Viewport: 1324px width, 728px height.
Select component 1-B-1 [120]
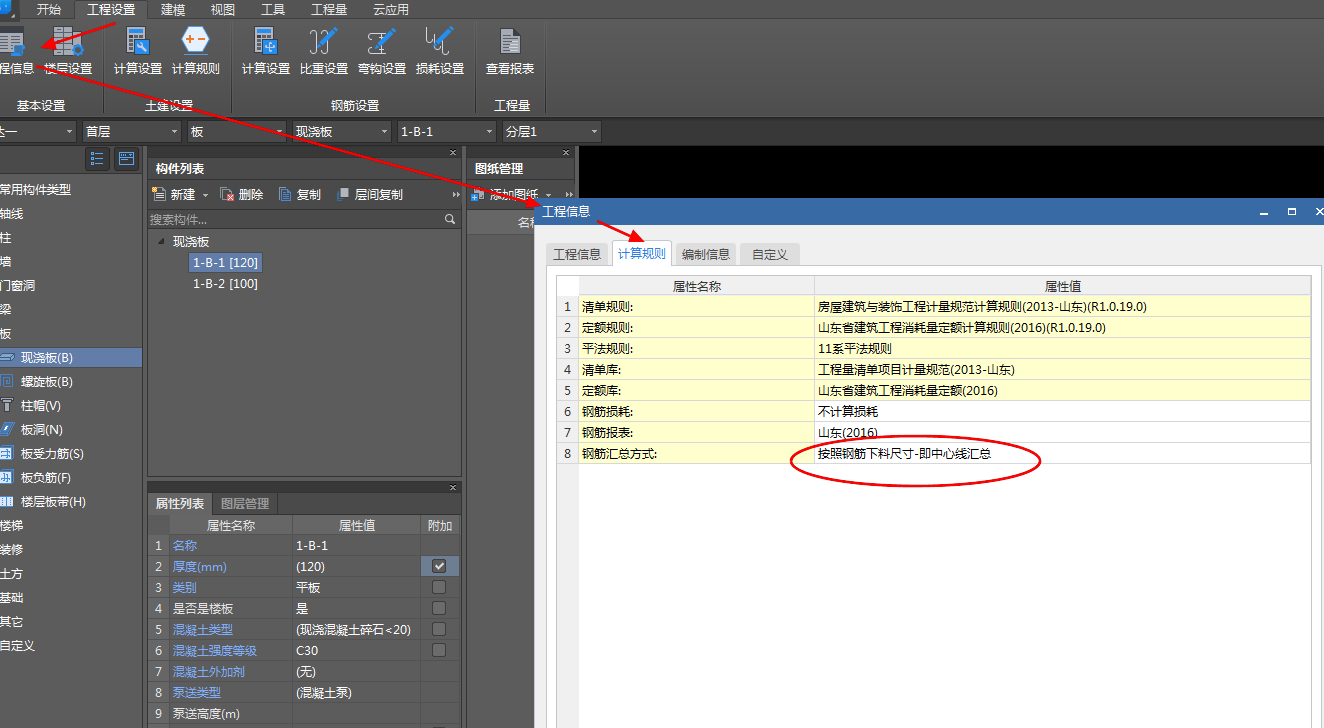[225, 262]
